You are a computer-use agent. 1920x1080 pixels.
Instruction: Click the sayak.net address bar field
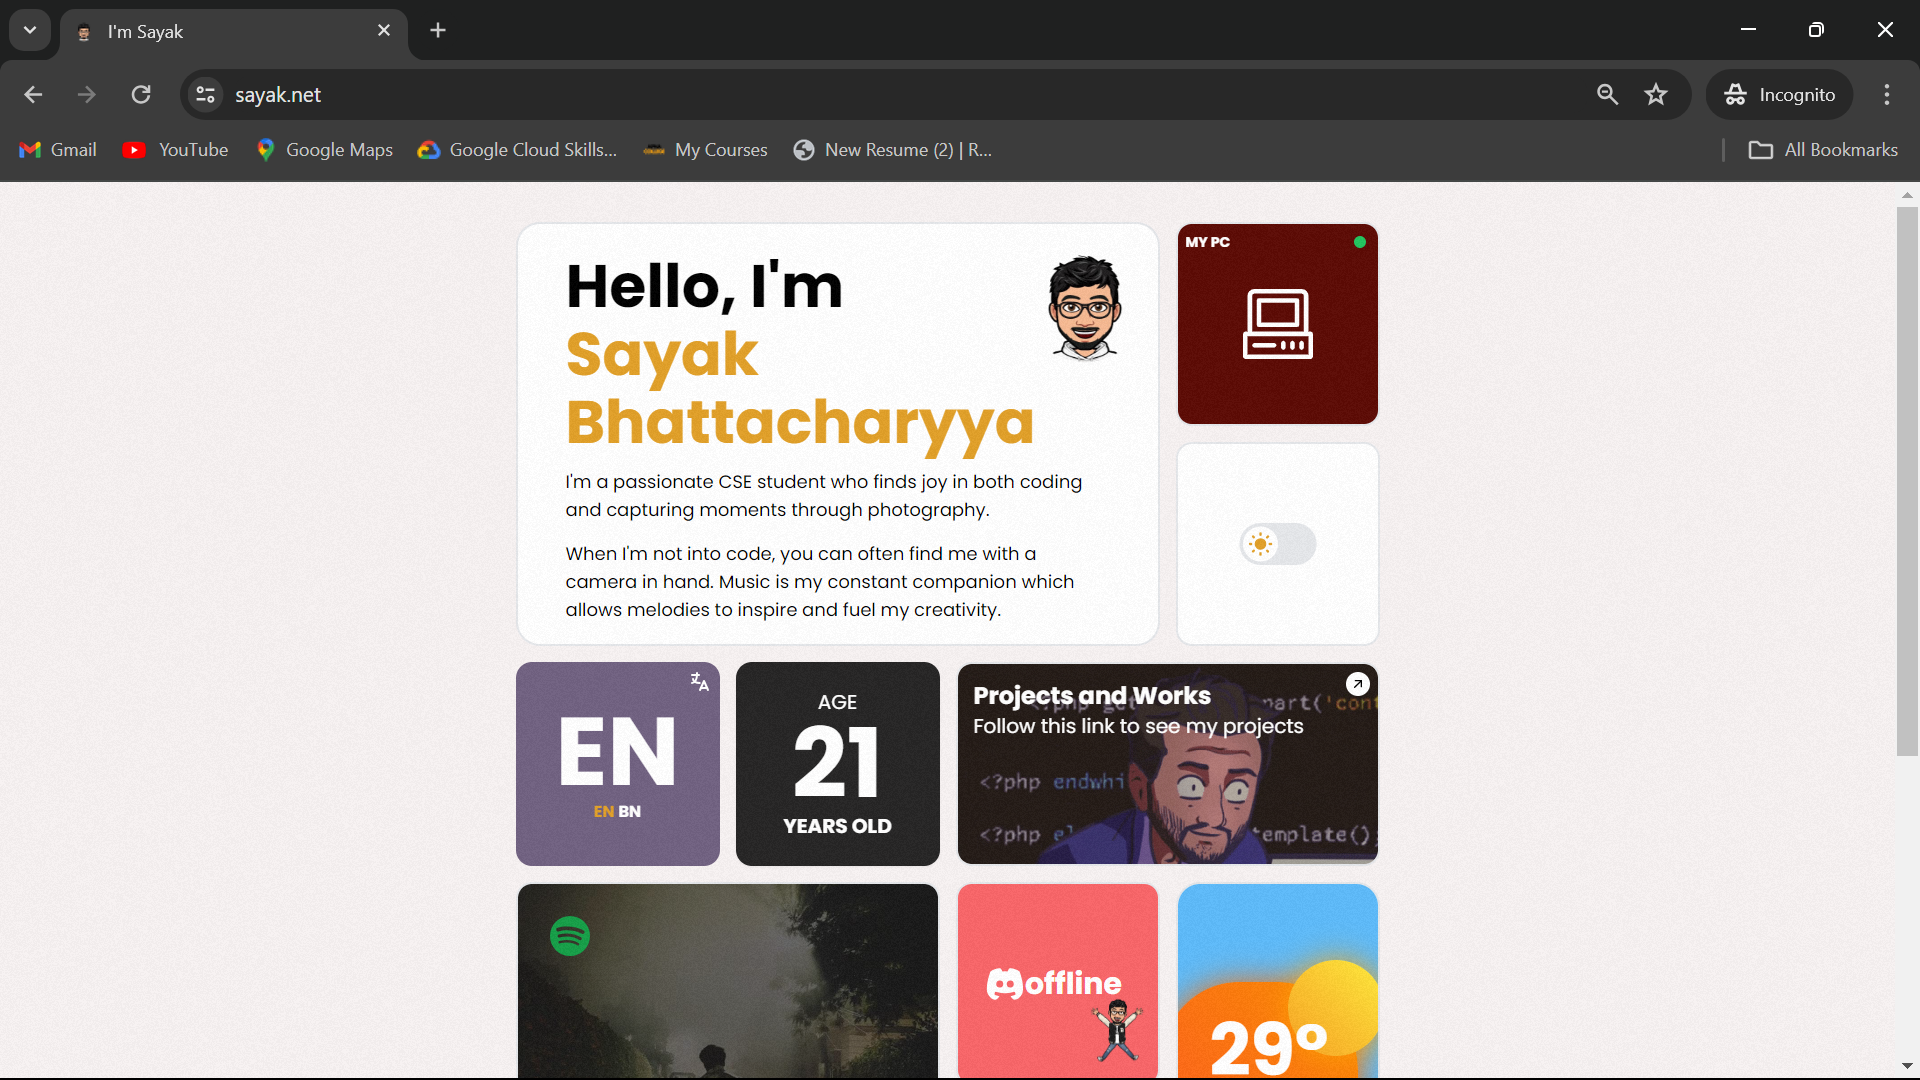pyautogui.click(x=800, y=95)
